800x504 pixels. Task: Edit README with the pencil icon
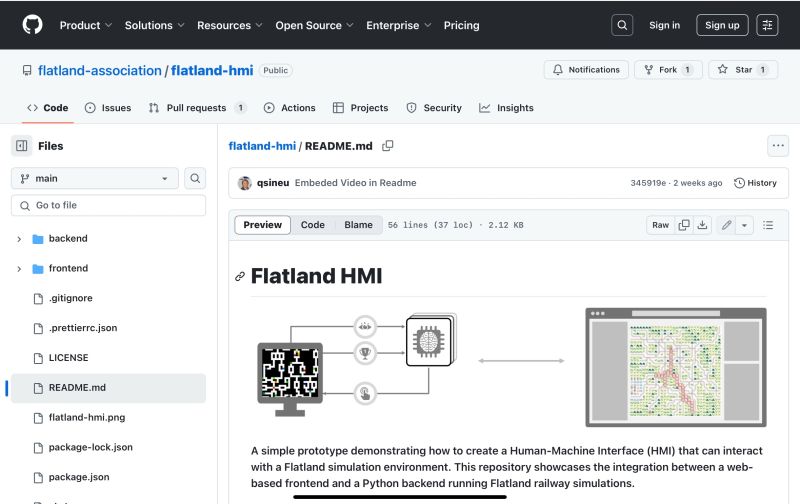[727, 225]
